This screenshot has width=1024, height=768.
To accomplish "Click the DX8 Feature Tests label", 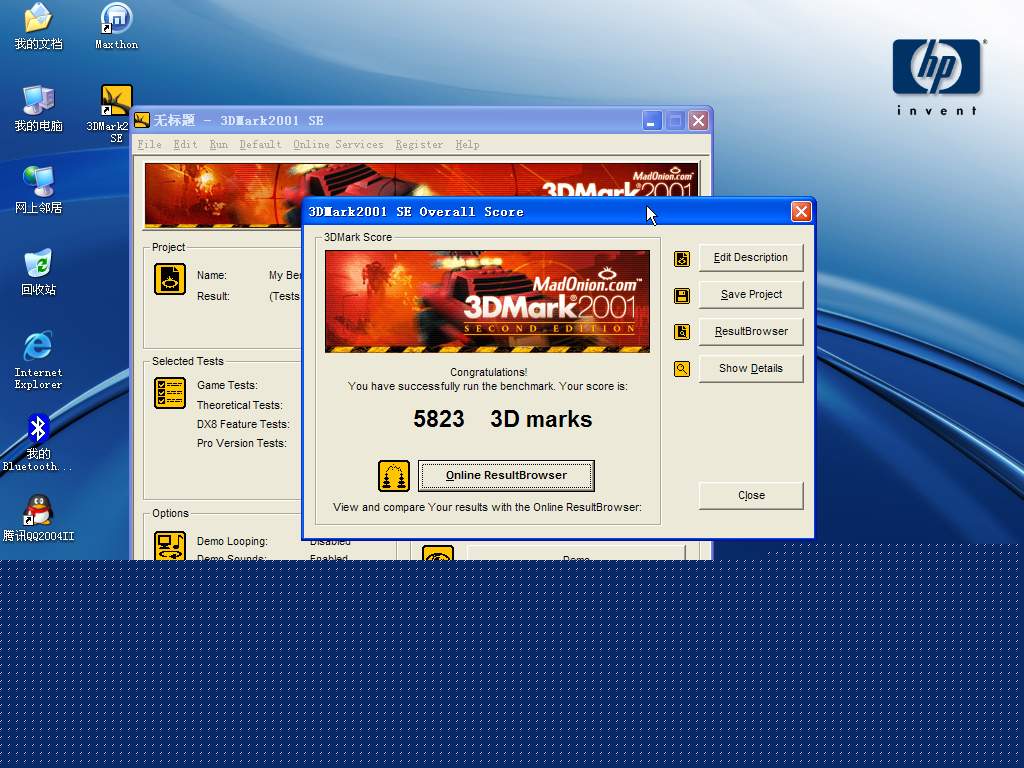I will (x=242, y=424).
